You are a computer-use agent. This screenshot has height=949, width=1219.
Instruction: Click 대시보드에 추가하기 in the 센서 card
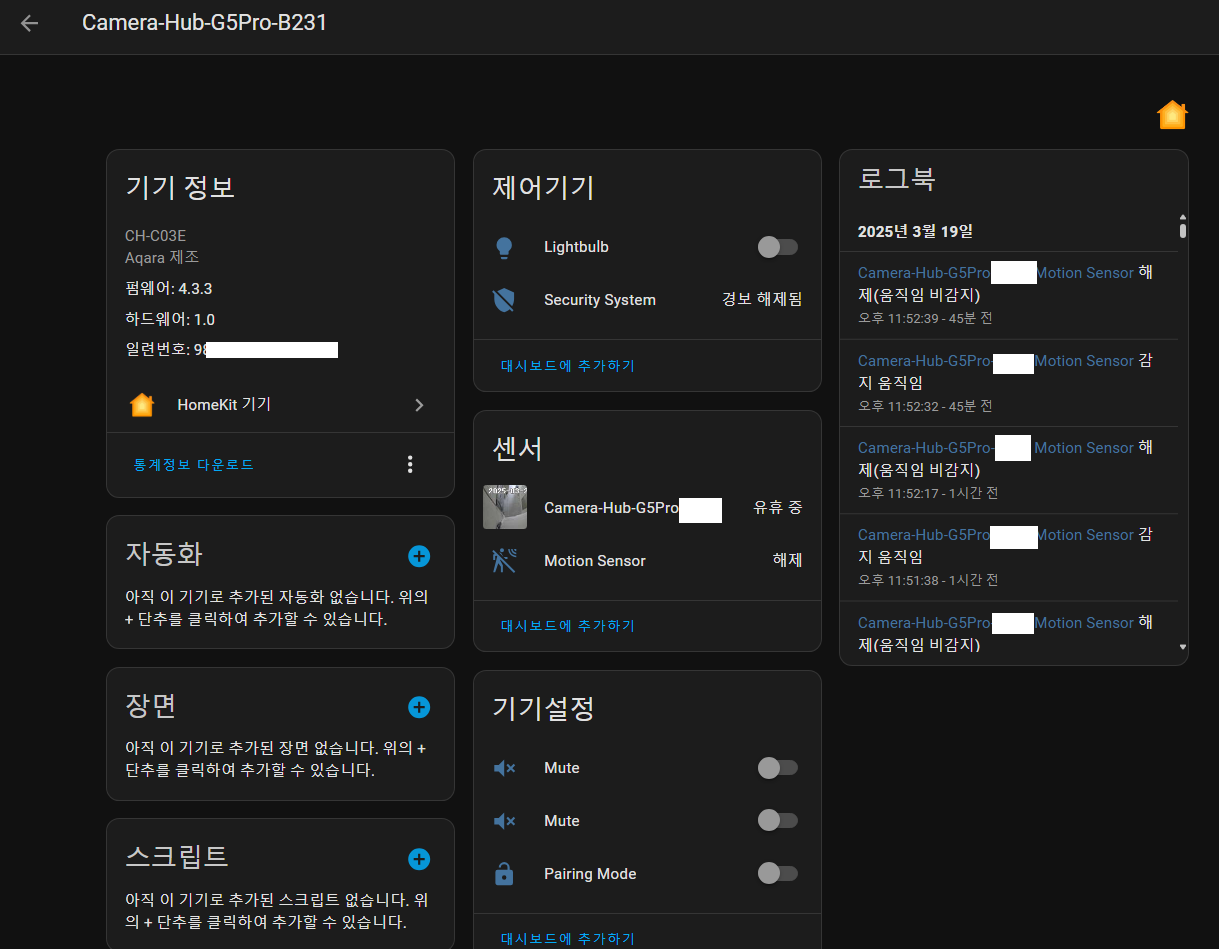(x=568, y=626)
